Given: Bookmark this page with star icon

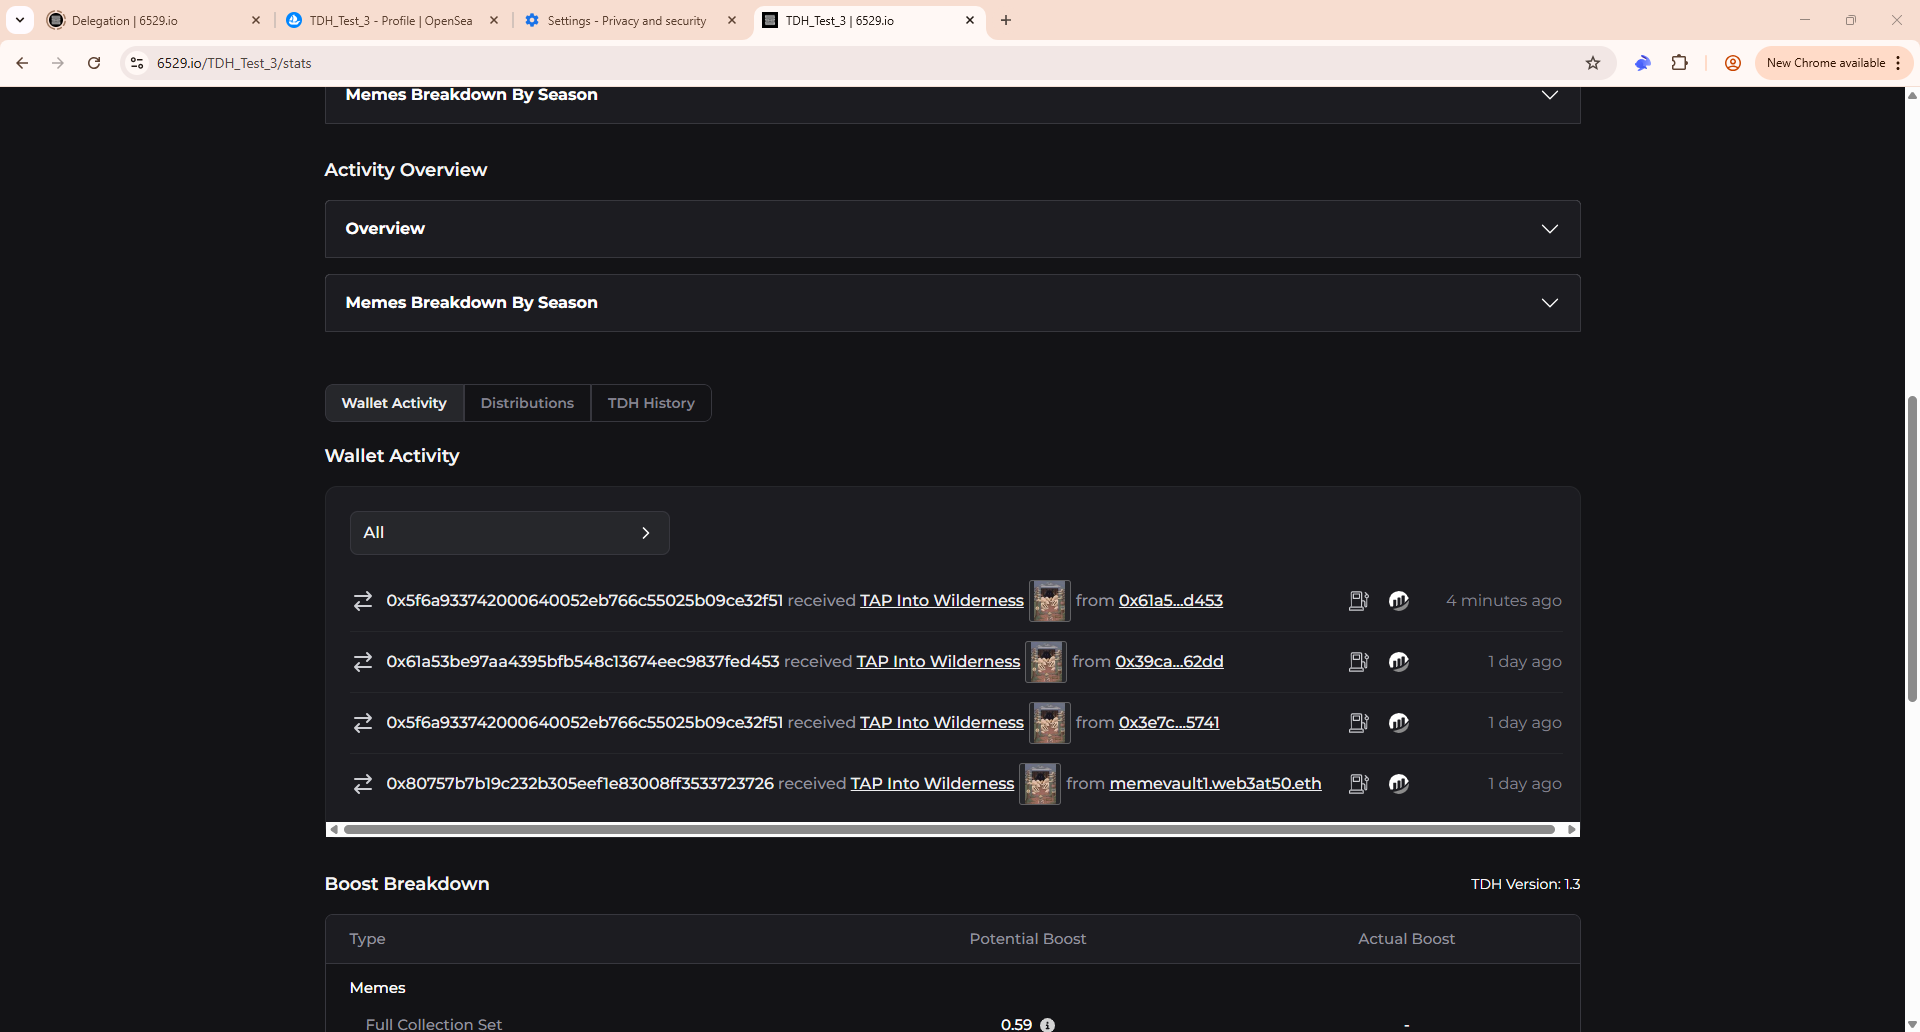Looking at the screenshot, I should pos(1593,63).
